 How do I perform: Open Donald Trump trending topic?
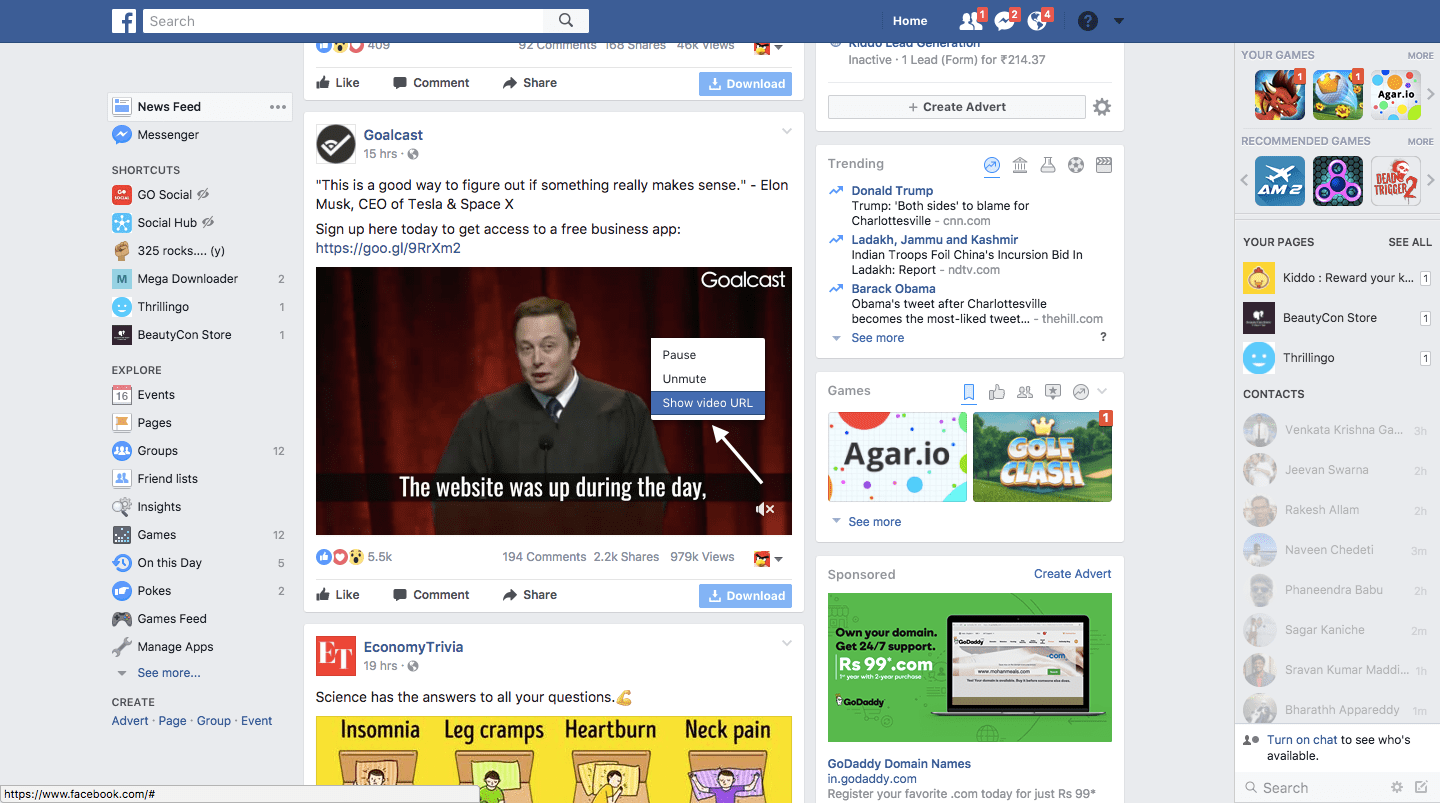coord(892,191)
